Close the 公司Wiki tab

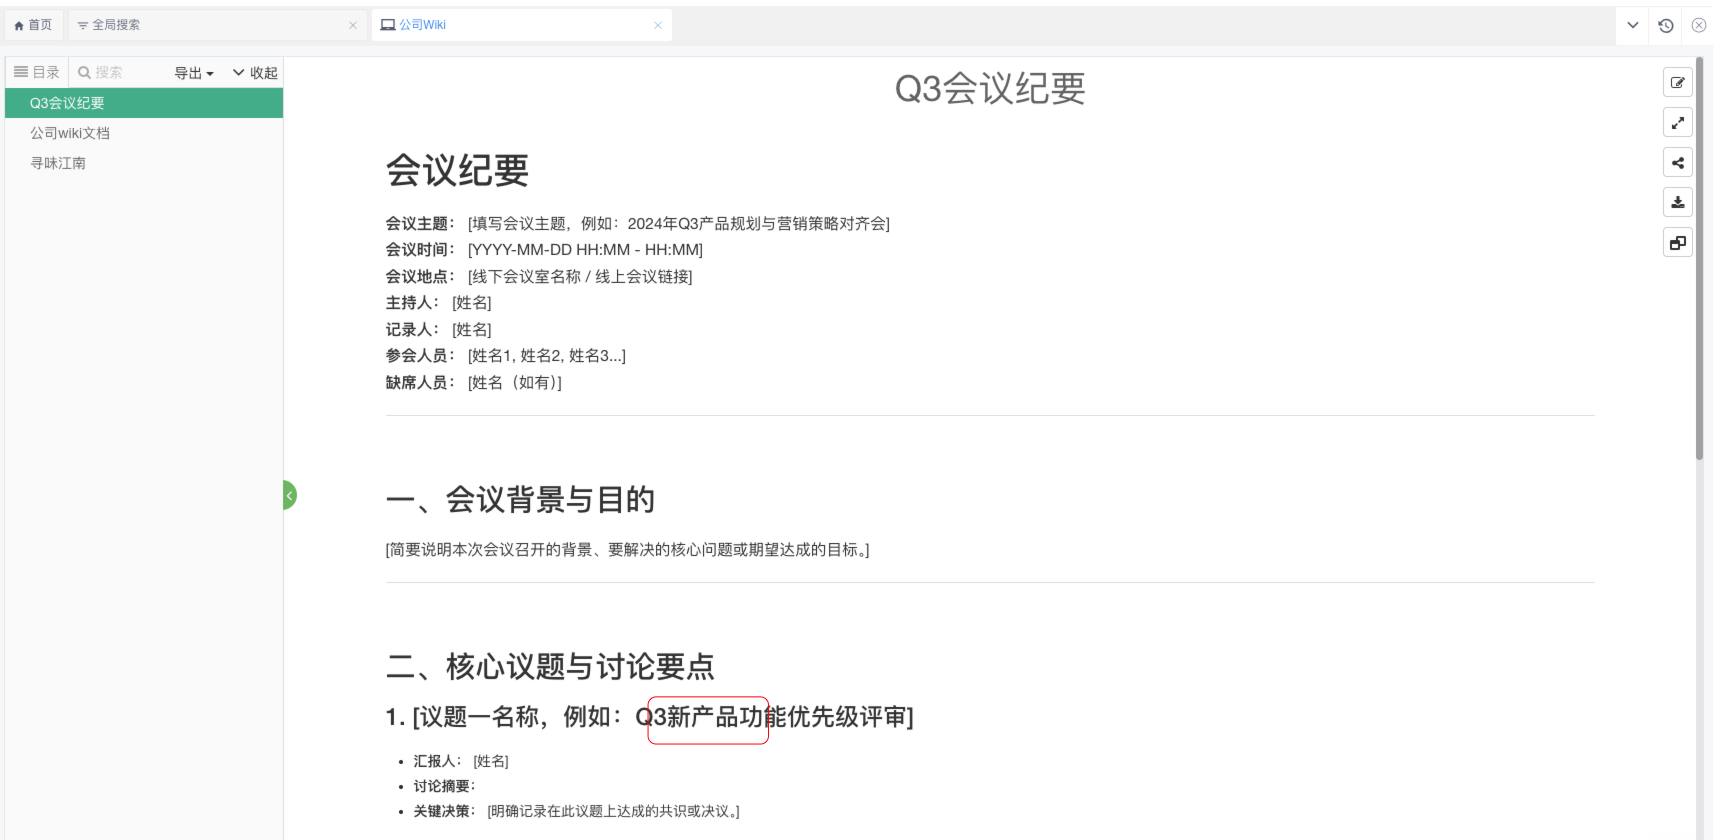tap(658, 25)
